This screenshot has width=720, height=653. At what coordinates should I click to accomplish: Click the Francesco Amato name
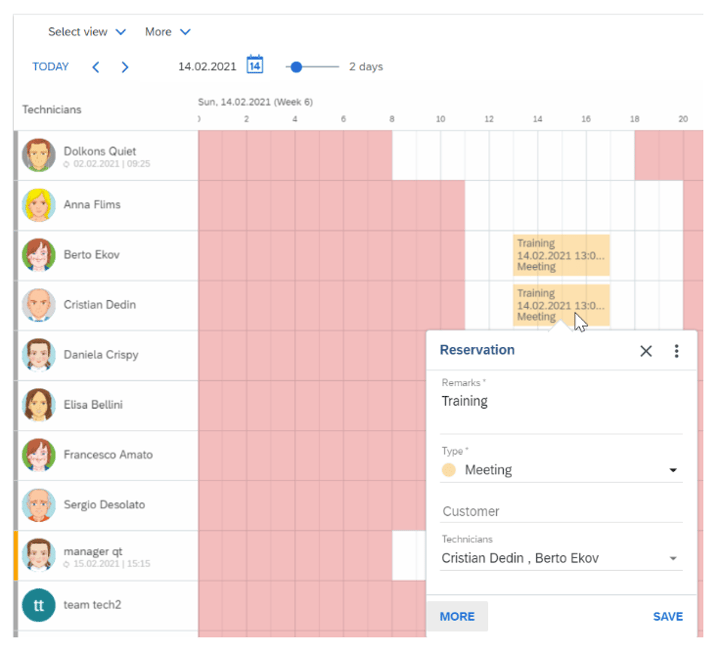point(108,455)
